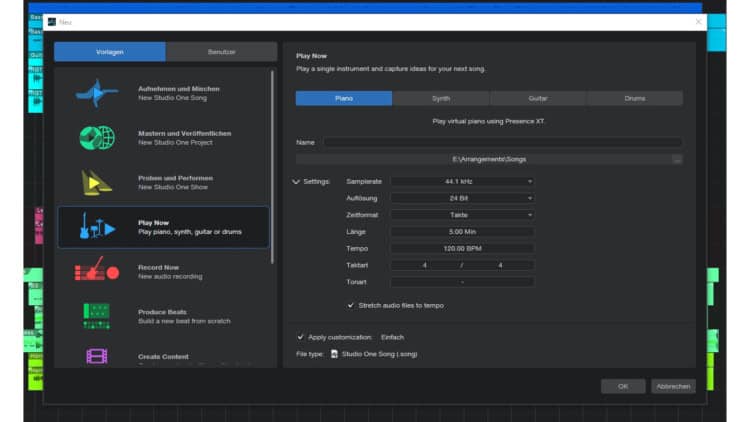
Task: Click 'Studio One Song (.song)' file type text
Action: point(379,354)
